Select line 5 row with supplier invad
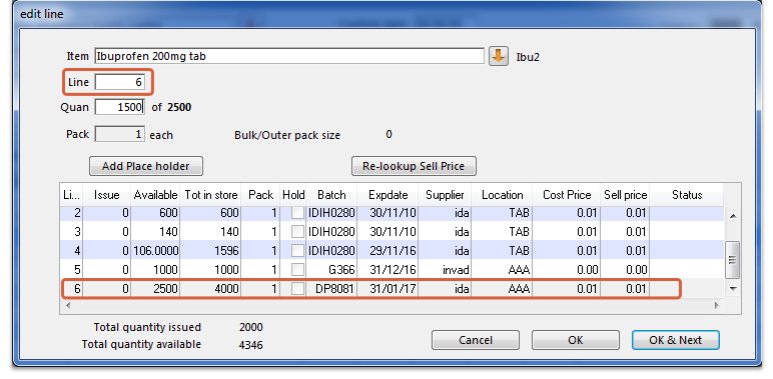Screen dimensions: 773x379 point(392,270)
